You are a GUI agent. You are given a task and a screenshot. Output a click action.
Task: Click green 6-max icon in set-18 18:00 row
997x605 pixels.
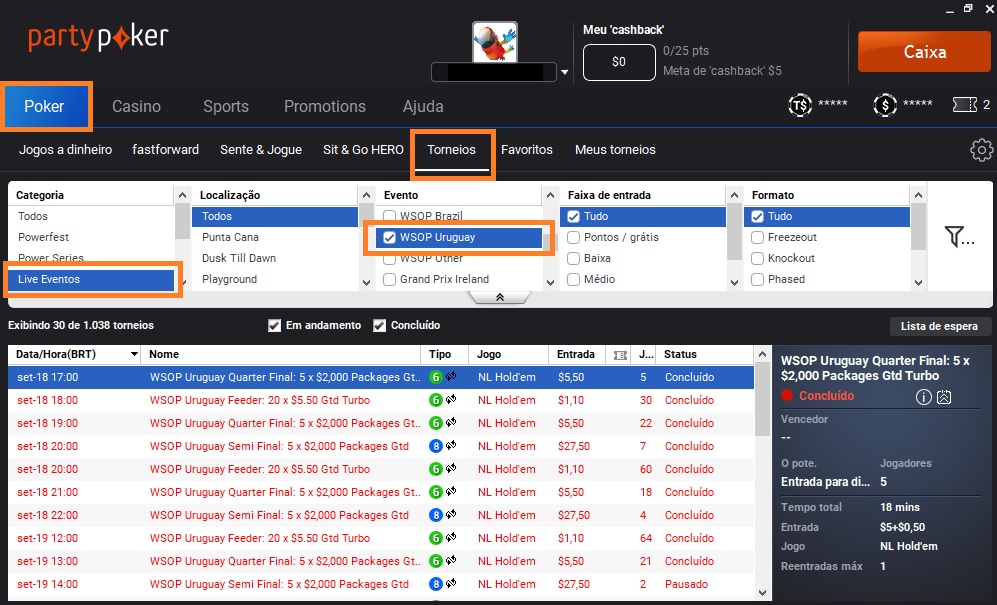coord(436,400)
